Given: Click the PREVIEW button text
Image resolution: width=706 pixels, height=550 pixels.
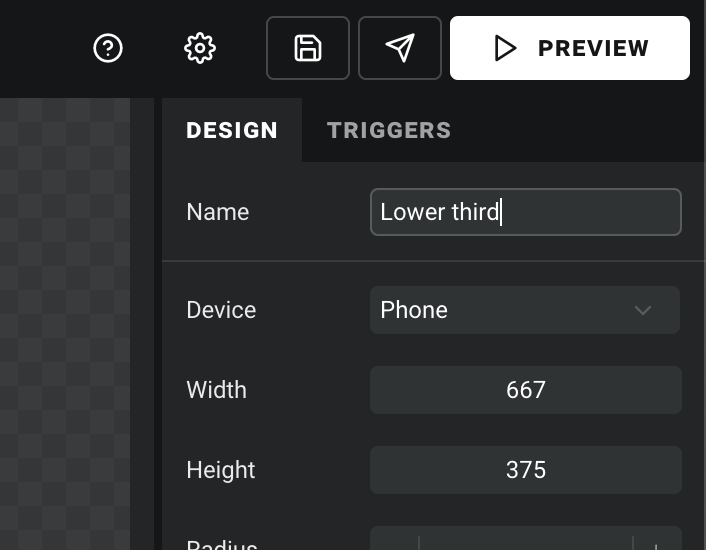Looking at the screenshot, I should (x=593, y=48).
